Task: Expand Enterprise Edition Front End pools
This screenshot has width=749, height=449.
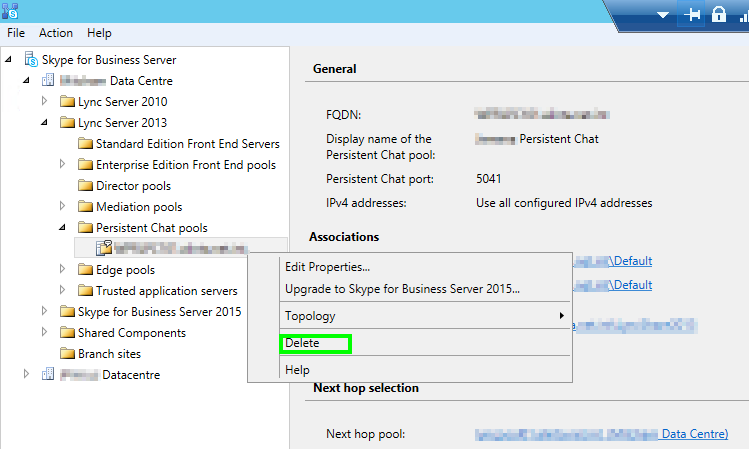Action: (63, 164)
